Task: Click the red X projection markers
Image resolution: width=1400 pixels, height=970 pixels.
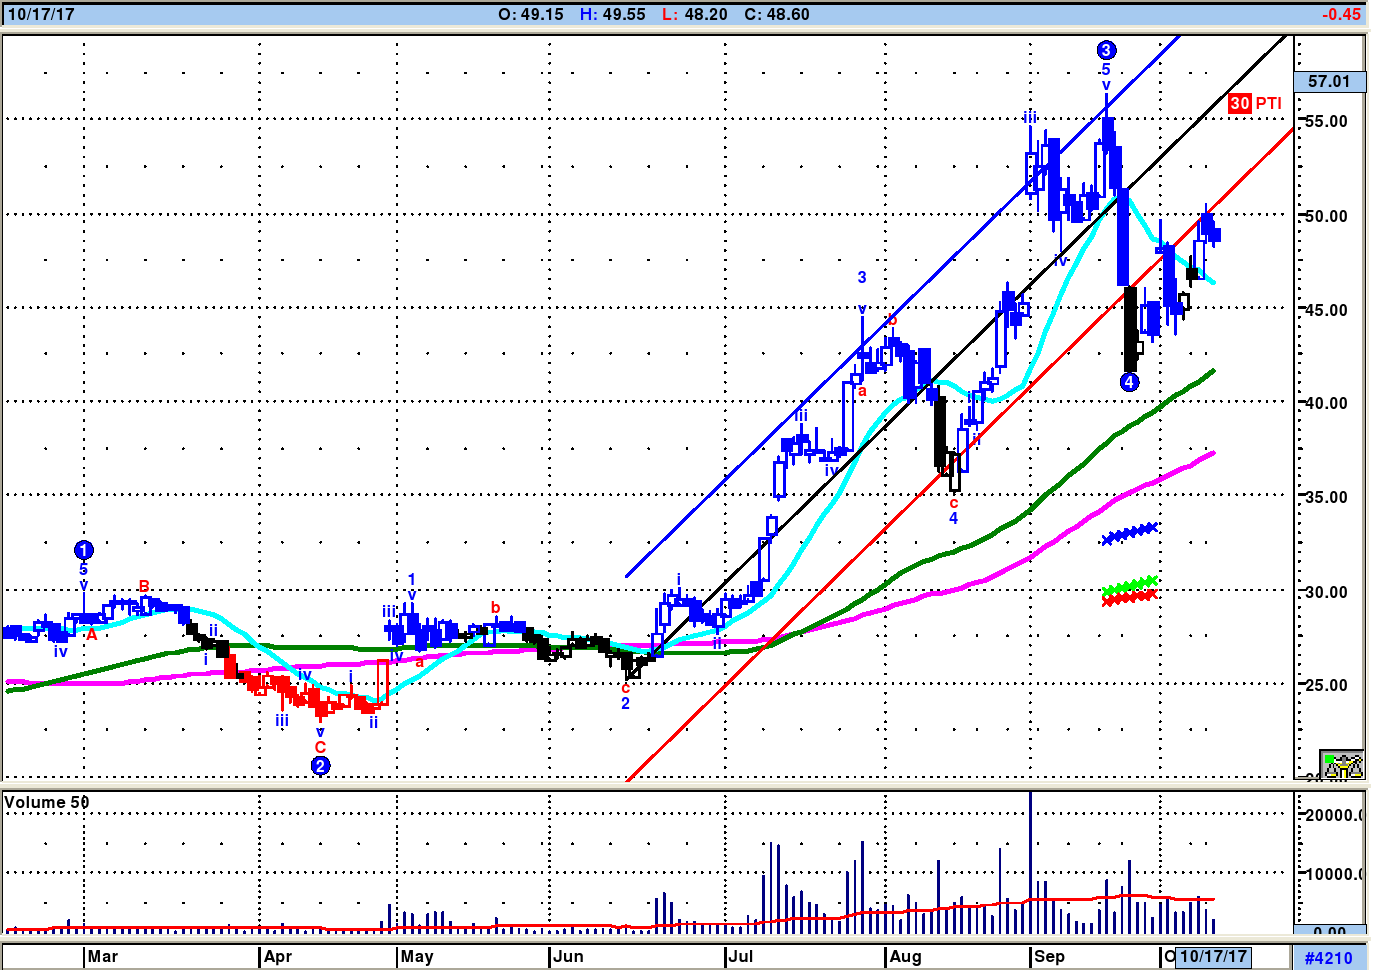Action: pyautogui.click(x=1129, y=597)
